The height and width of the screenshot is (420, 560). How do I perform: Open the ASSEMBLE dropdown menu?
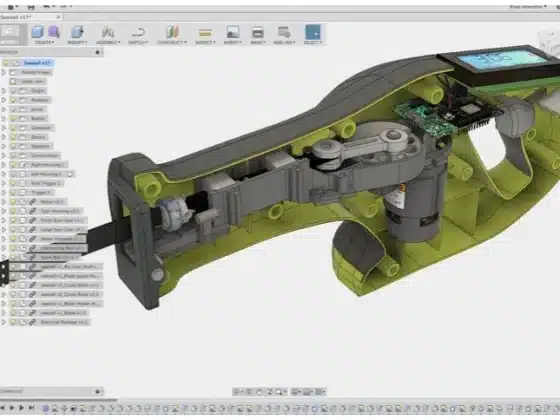tap(108, 42)
